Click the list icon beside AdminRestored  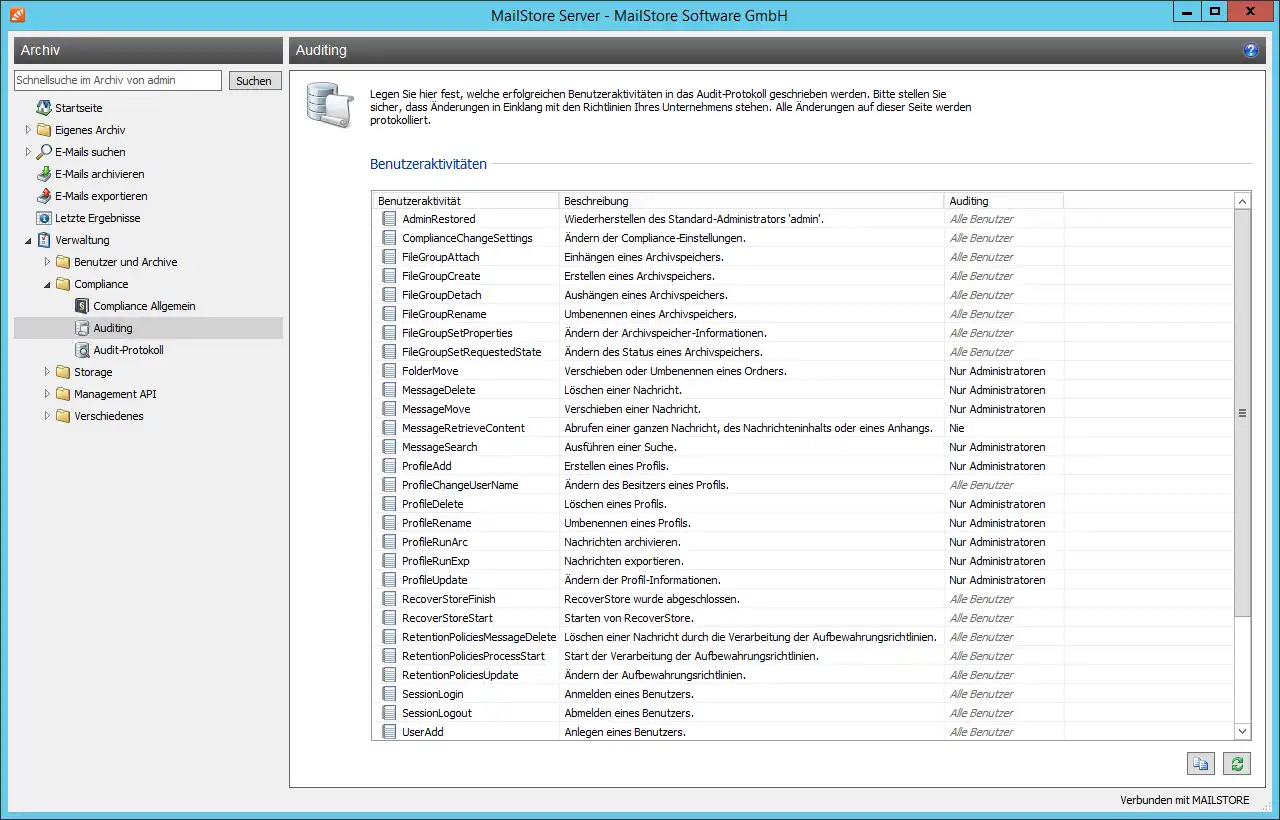[x=389, y=219]
